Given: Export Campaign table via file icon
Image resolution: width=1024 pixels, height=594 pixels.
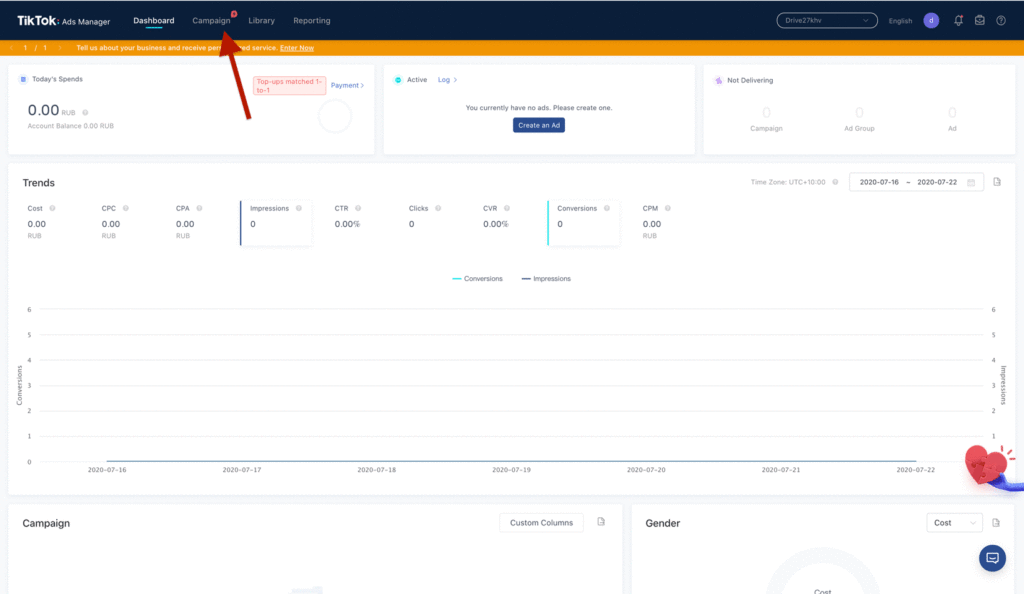Looking at the screenshot, I should [x=601, y=522].
